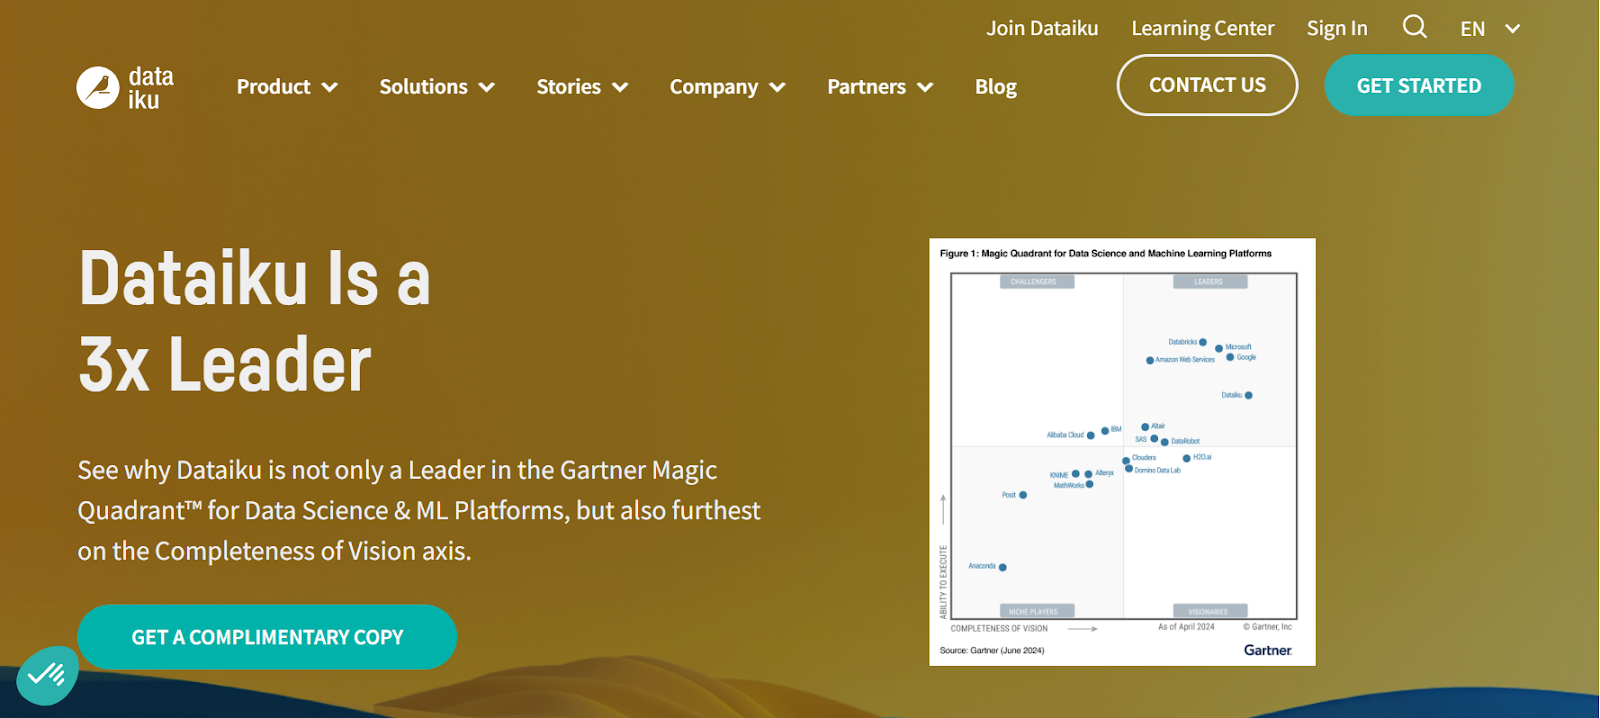
Task: Open the EN language selector
Action: click(x=1473, y=29)
